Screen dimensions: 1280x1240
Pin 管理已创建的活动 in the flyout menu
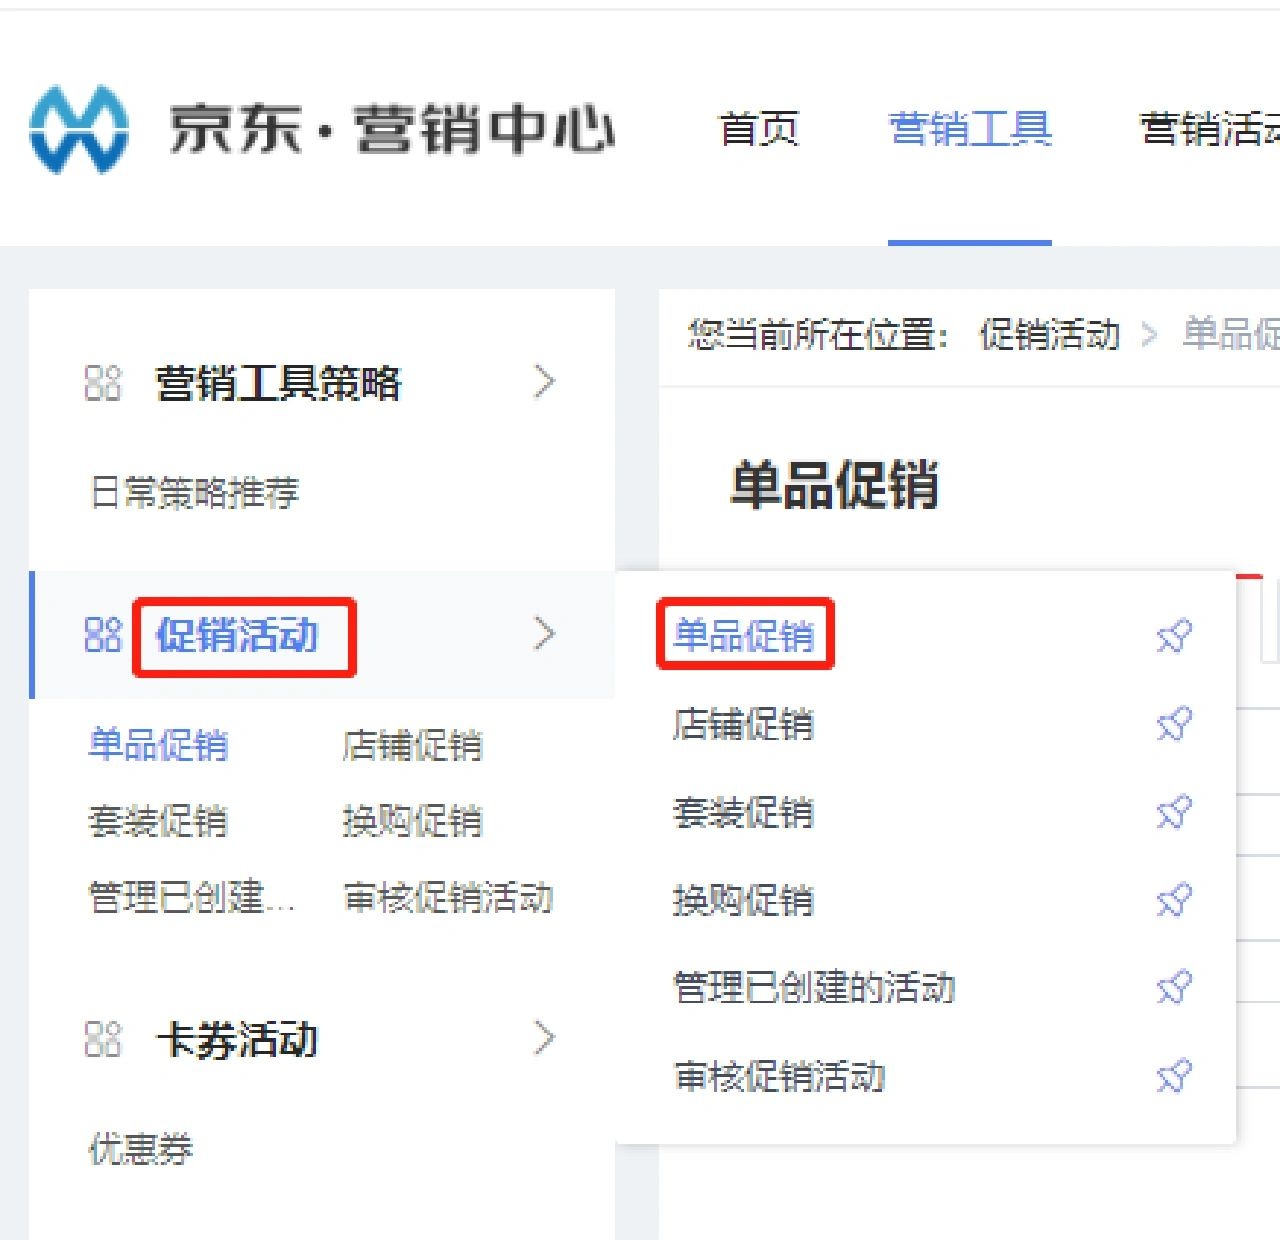point(1174,987)
